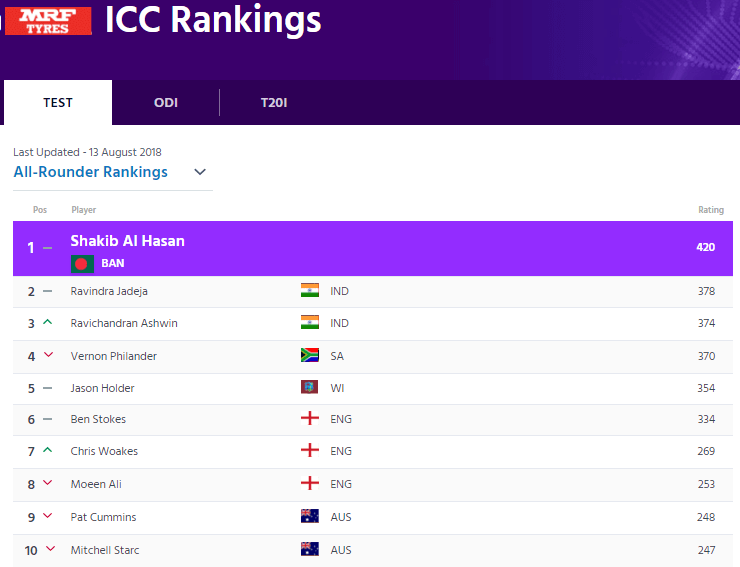The width and height of the screenshot is (740, 567).
Task: Open Shakib Al Hasan's player profile
Action: click(127, 241)
